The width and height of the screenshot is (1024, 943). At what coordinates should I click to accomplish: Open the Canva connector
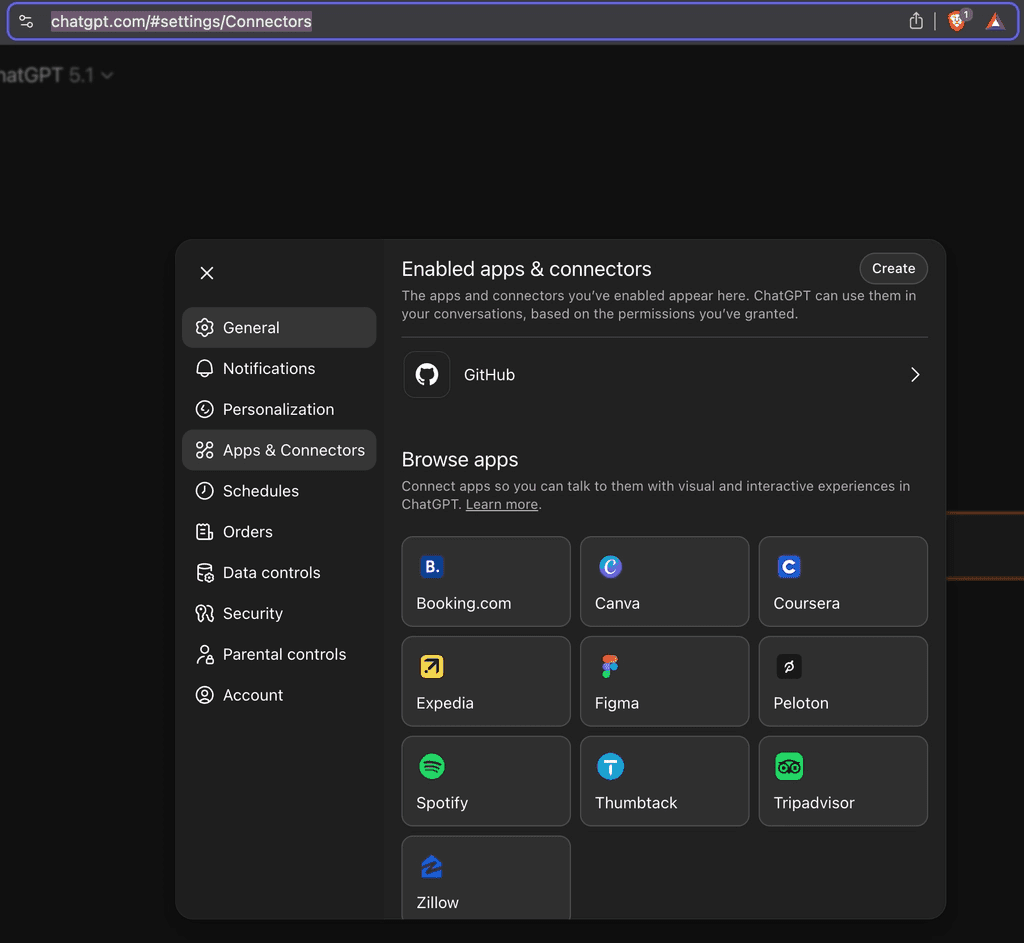[x=664, y=581]
